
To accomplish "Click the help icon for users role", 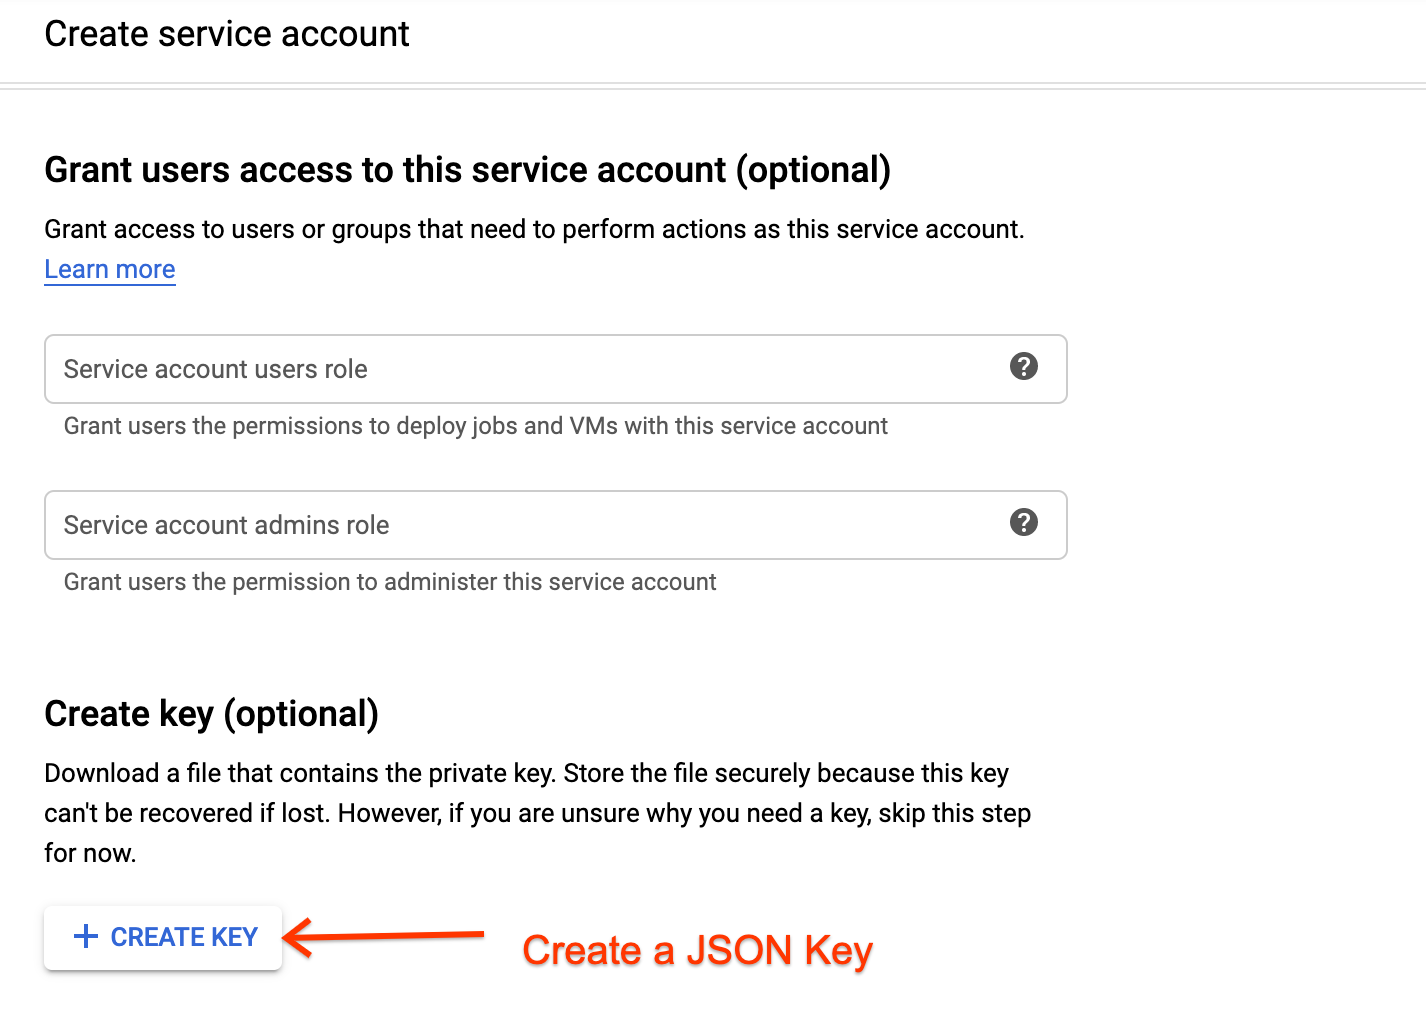I will (x=1023, y=367).
